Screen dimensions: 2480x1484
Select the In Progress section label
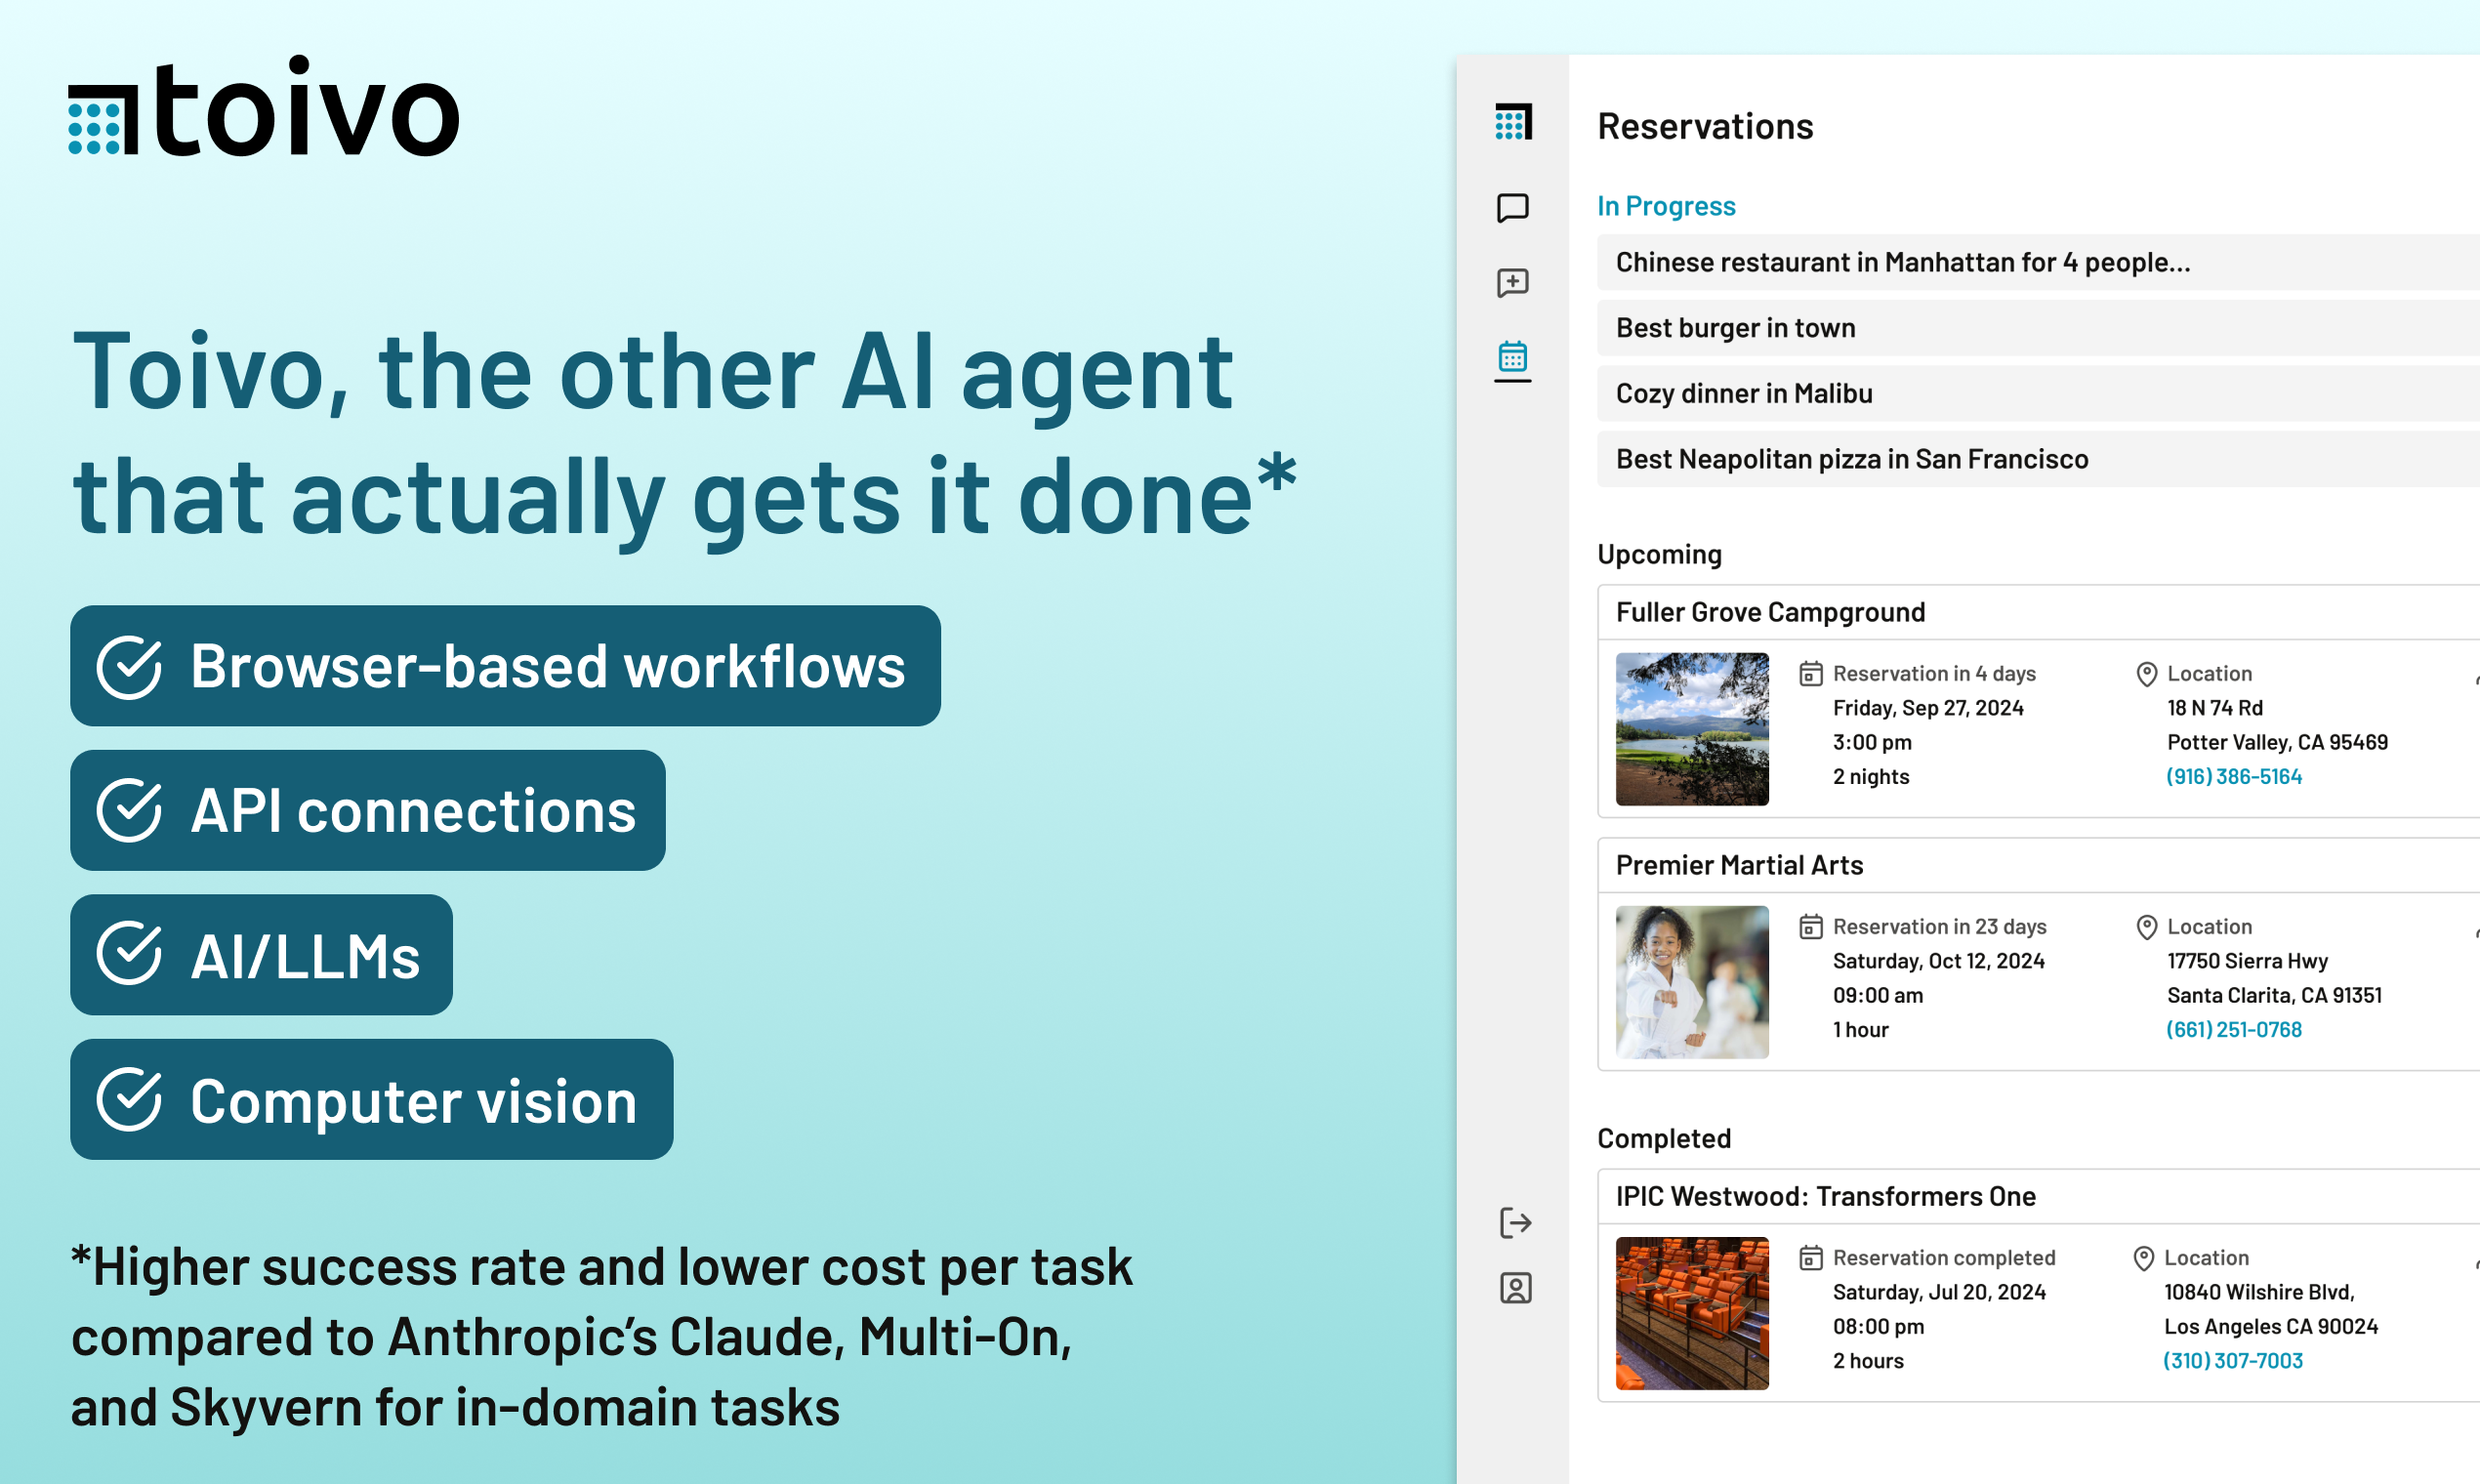click(1666, 206)
